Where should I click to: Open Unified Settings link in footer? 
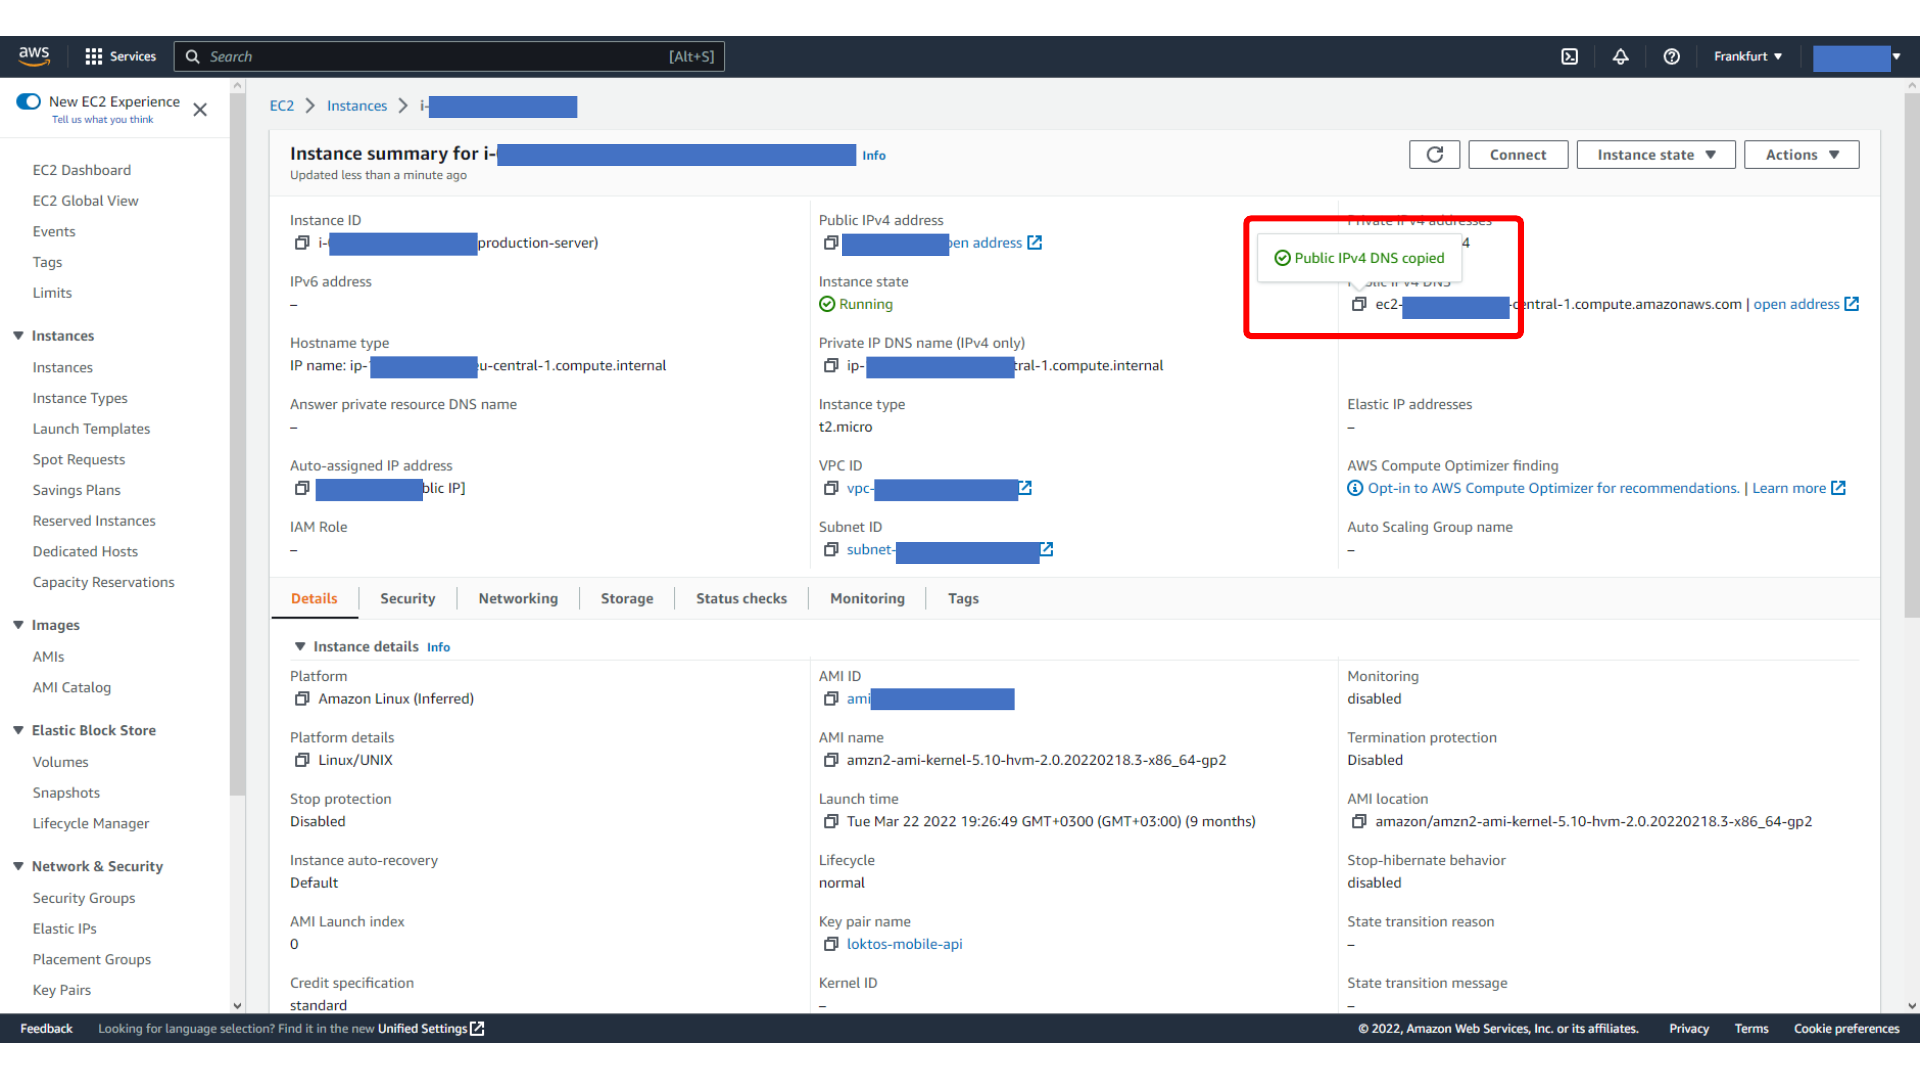click(x=431, y=1028)
